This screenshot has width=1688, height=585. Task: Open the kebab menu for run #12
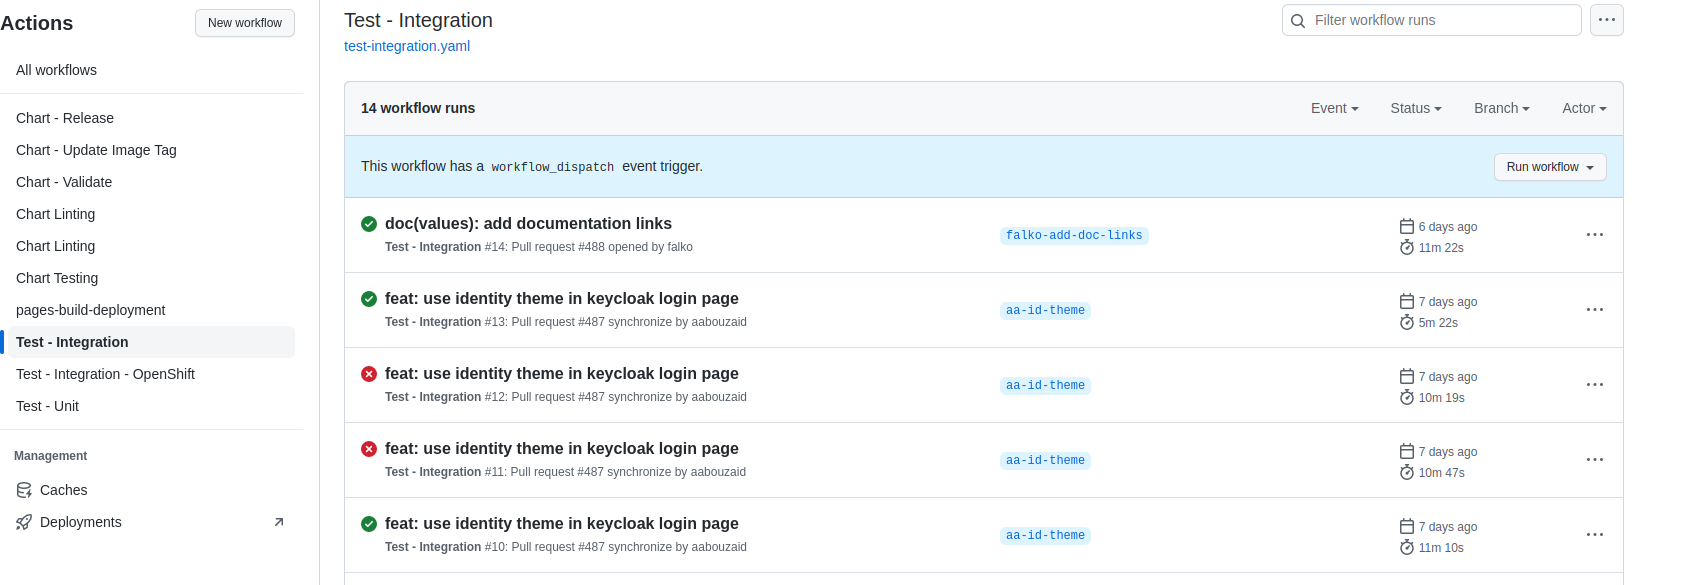[1595, 385]
